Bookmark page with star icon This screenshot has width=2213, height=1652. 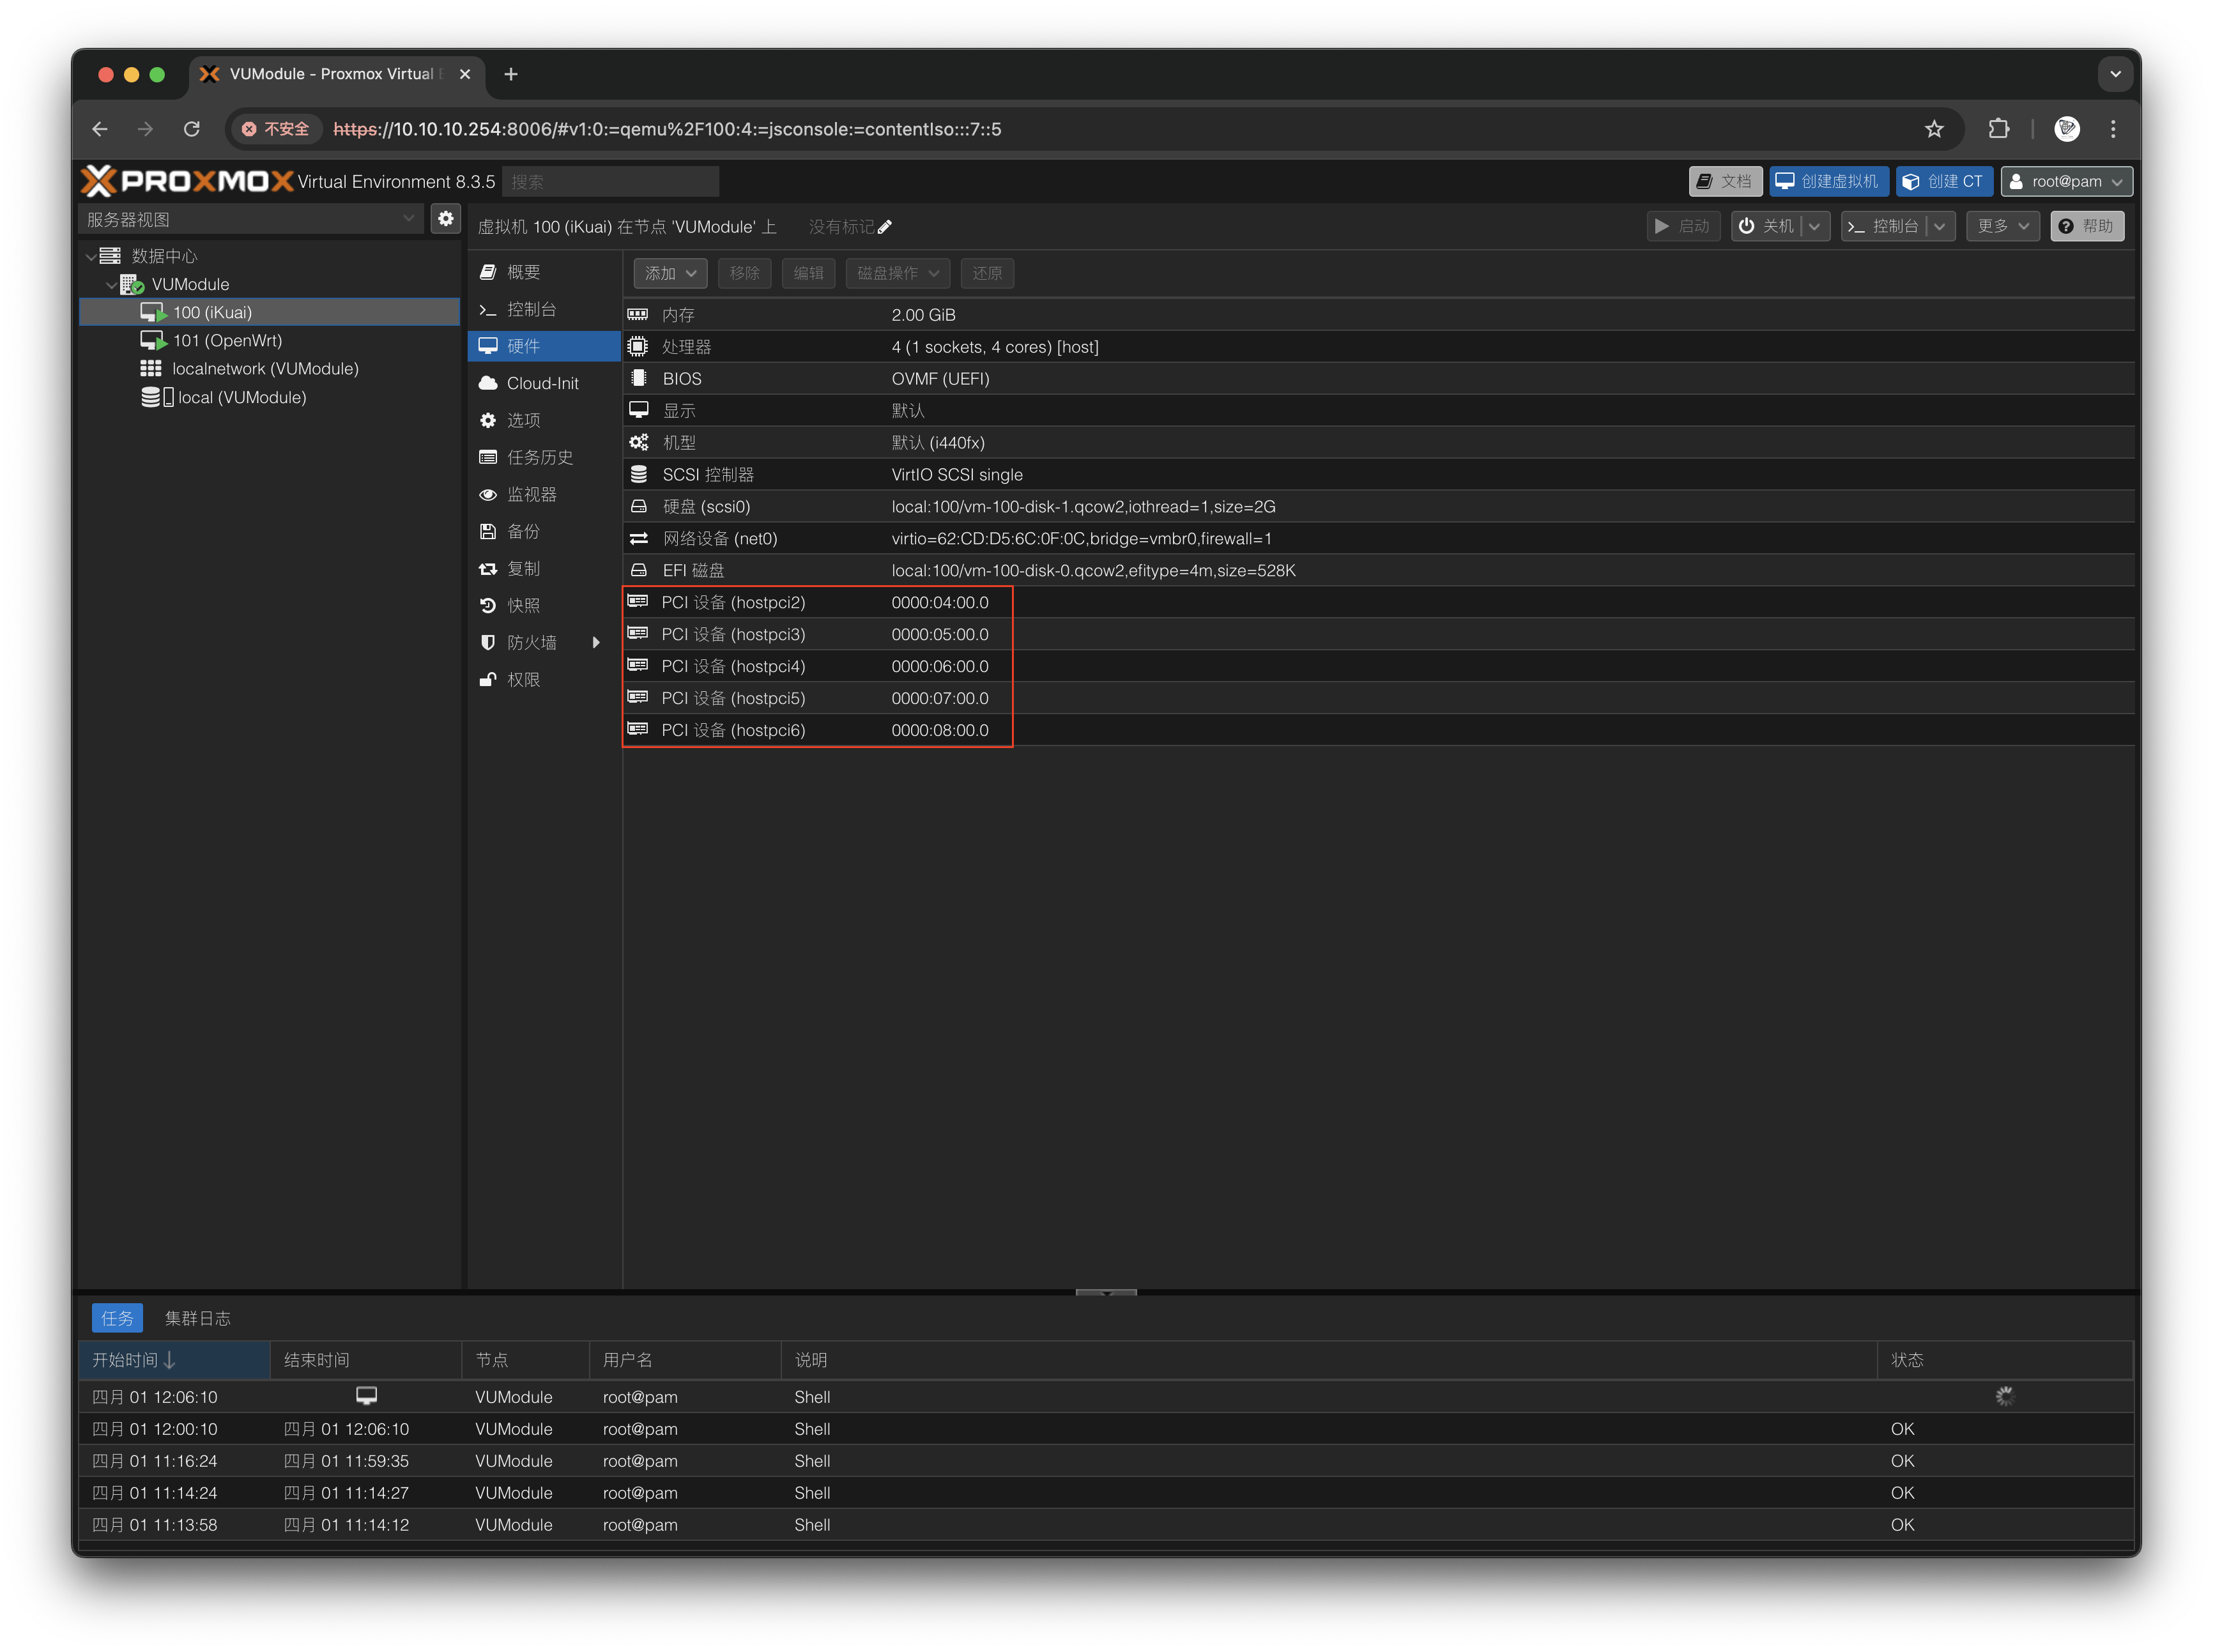[x=1933, y=129]
